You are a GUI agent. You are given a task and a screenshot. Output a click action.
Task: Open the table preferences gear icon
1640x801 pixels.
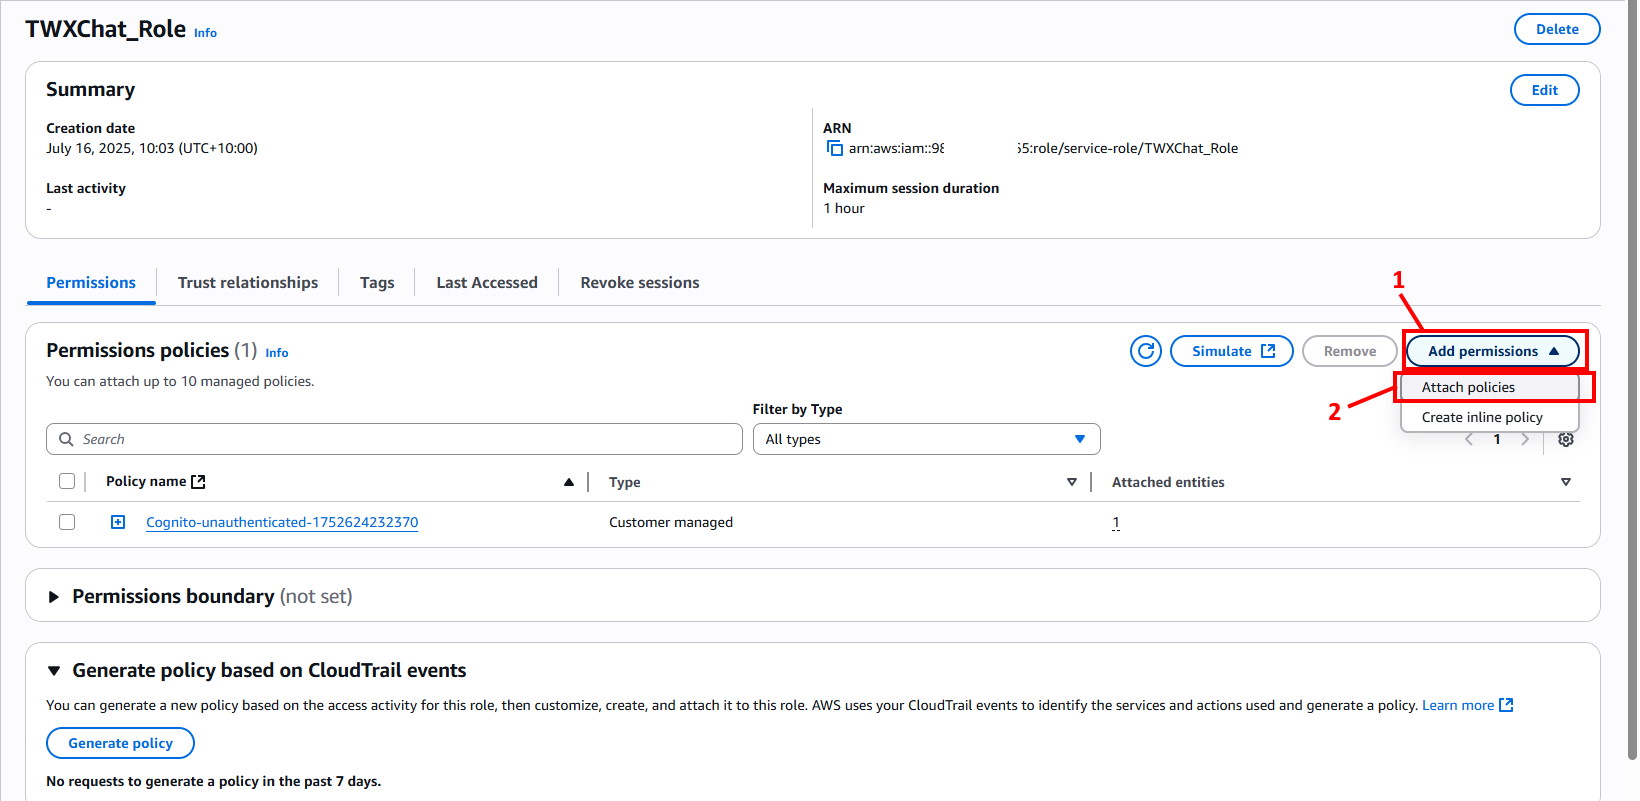click(1566, 440)
